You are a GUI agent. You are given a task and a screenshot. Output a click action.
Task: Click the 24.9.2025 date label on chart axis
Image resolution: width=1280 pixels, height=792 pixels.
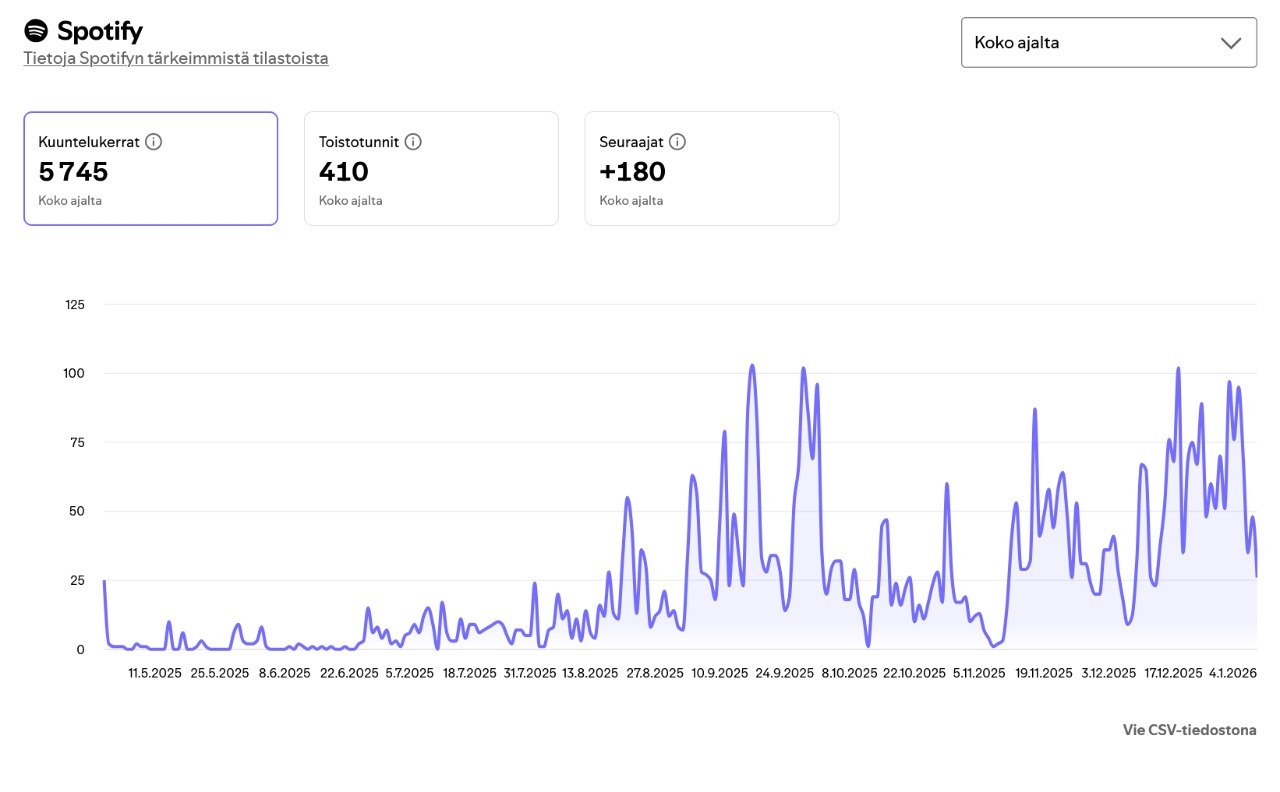[x=784, y=673]
